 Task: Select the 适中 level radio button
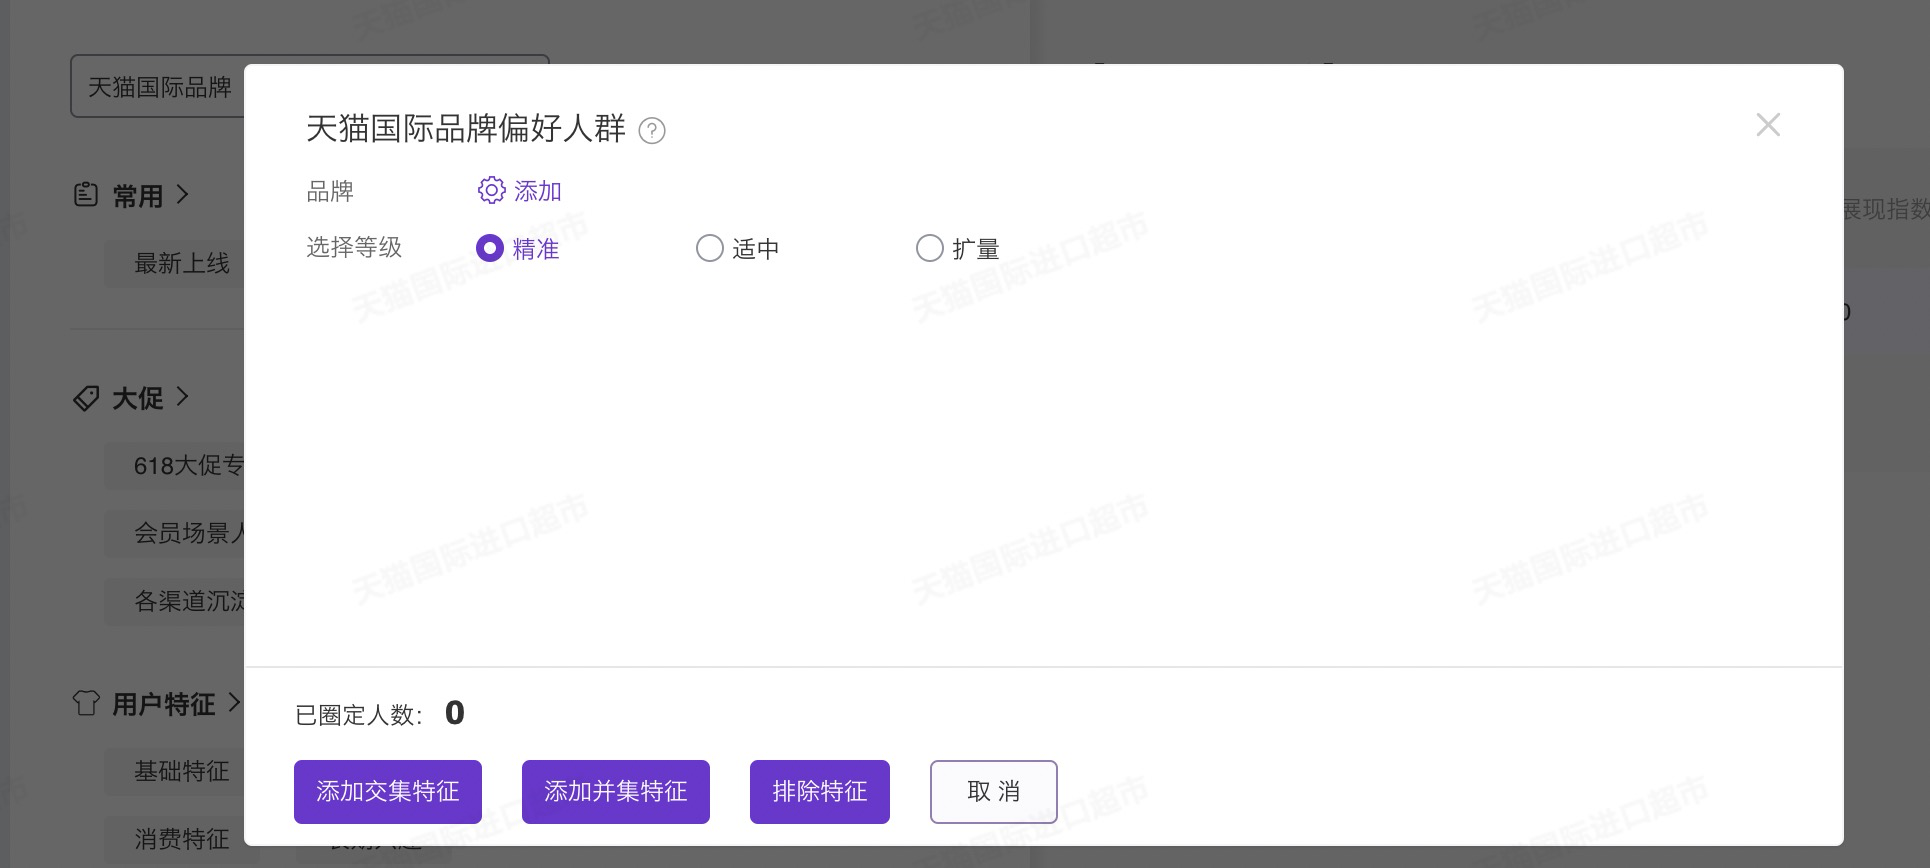[710, 248]
